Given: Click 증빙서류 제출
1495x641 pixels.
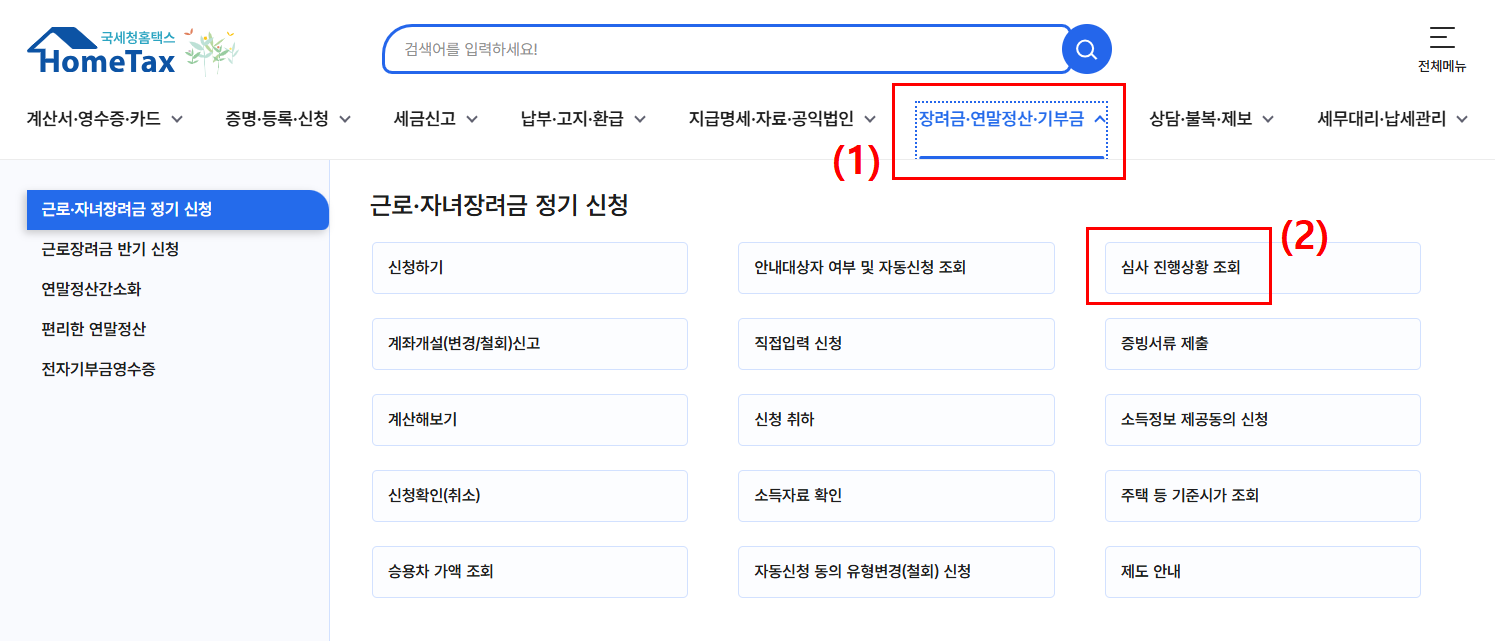Looking at the screenshot, I should click(1262, 343).
